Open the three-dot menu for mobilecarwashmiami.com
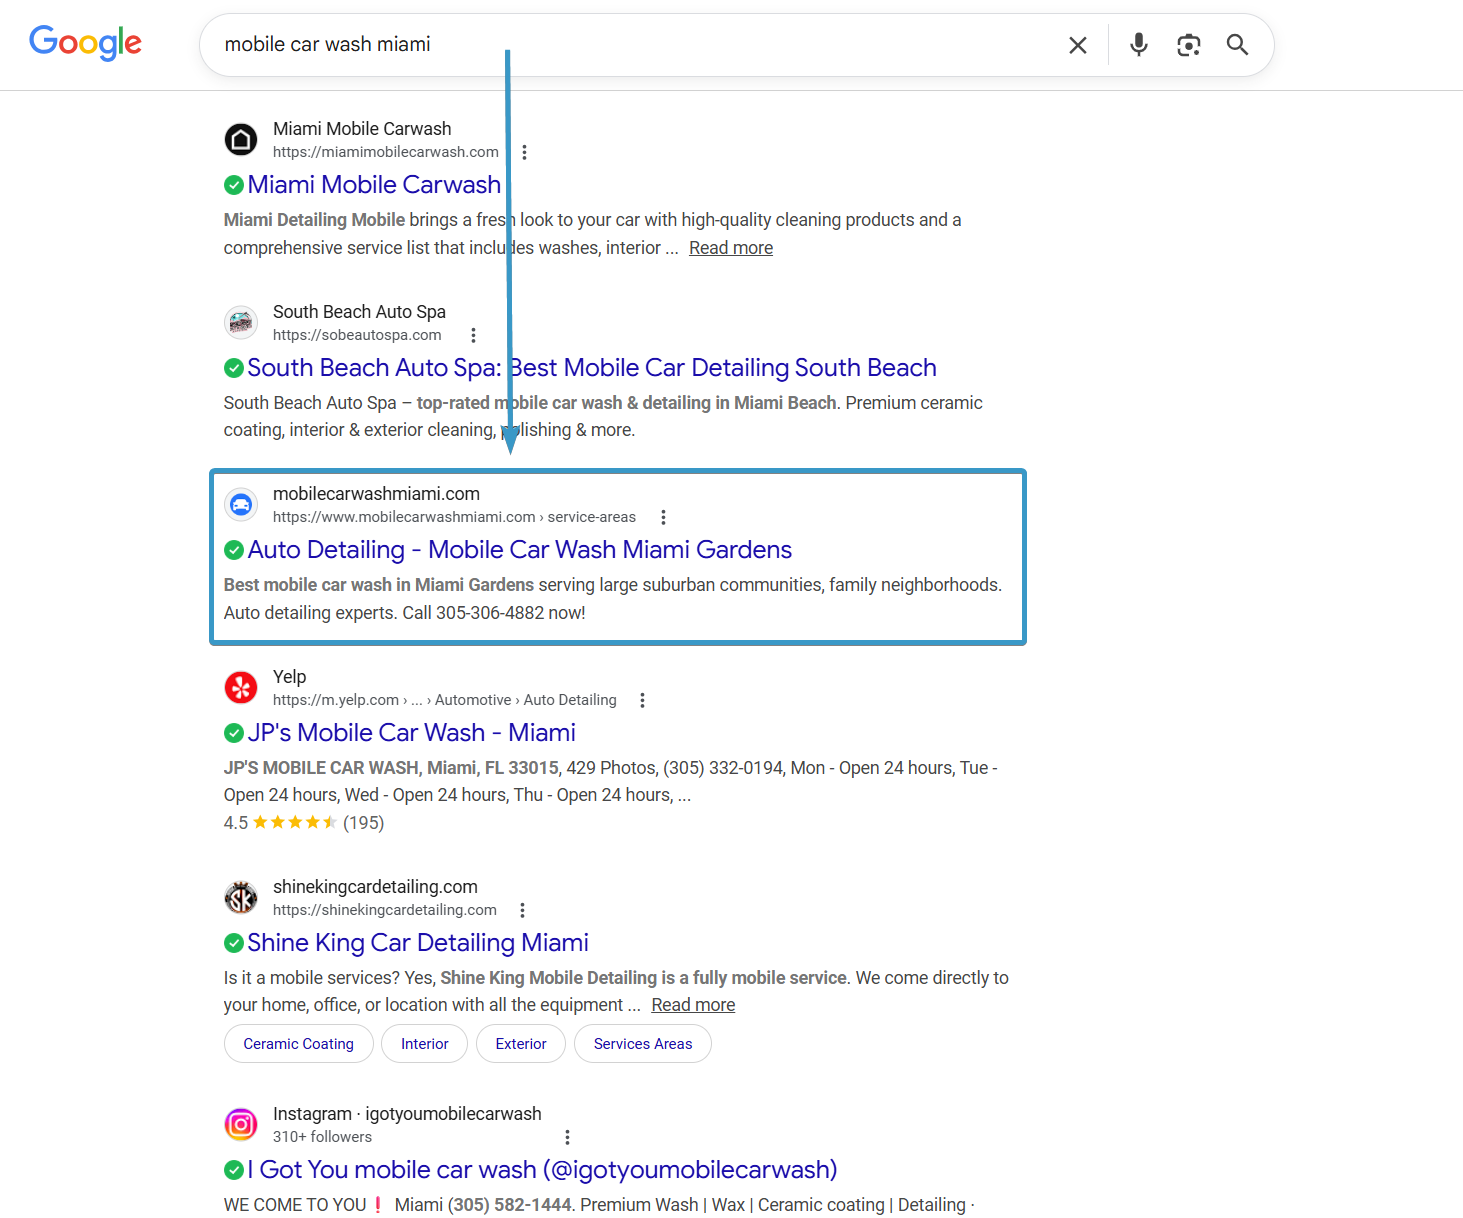This screenshot has height=1218, width=1463. [663, 517]
